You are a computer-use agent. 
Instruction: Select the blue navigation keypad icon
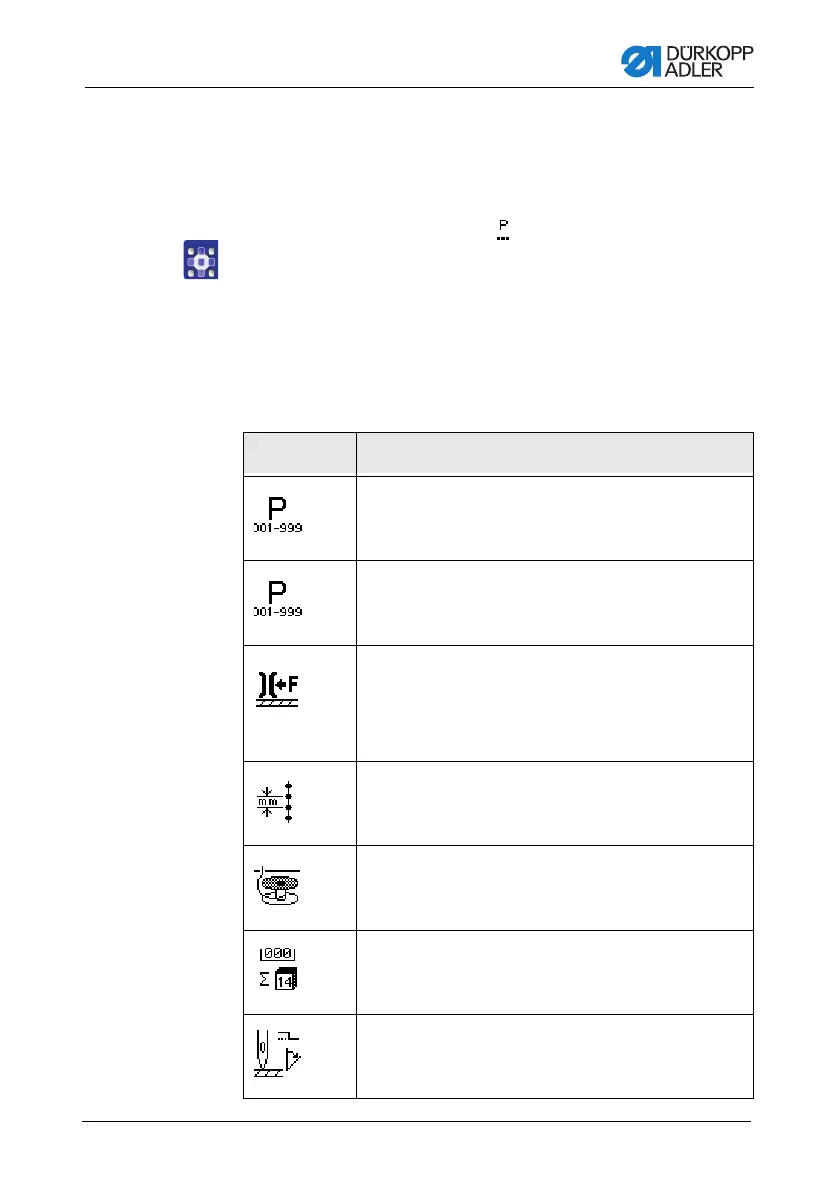[201, 260]
